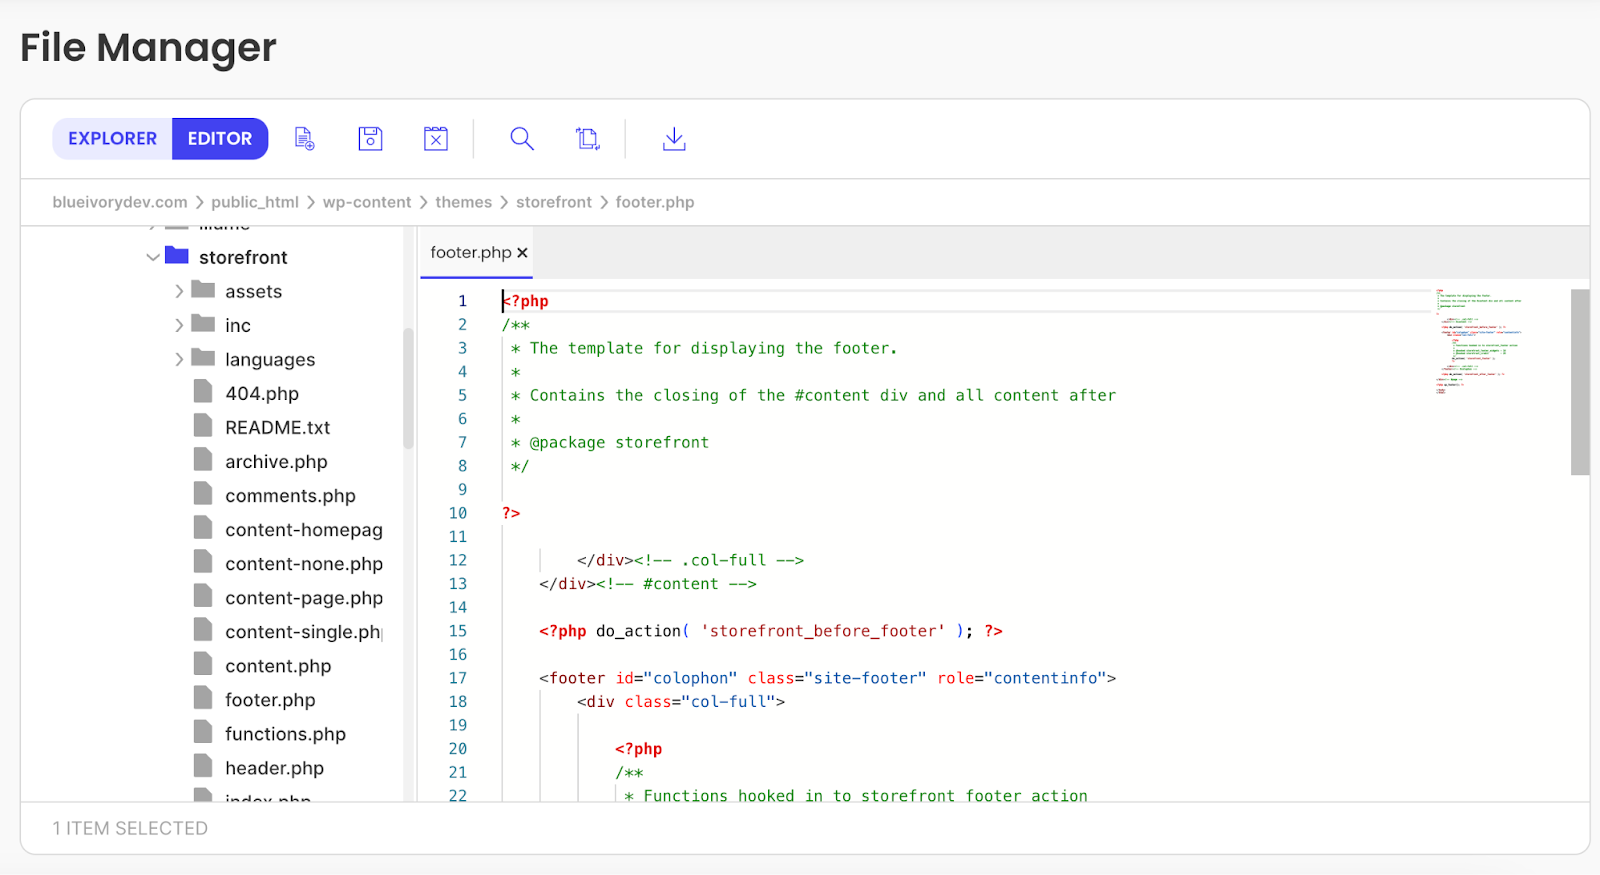The width and height of the screenshot is (1600, 875).
Task: Click the 'site-footer' class value
Action: [x=865, y=678]
